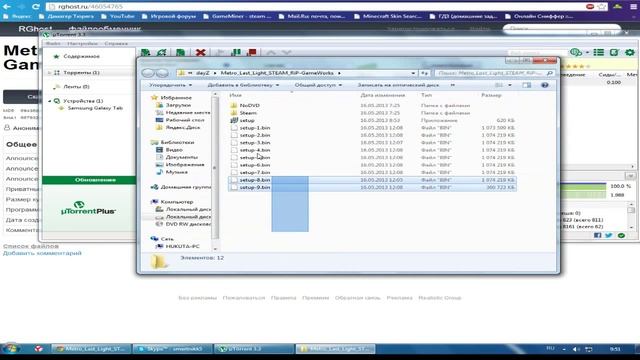Click Add Torrent icon in uTorrent toolbar
Viewport: 640px width, 360px height.
(145, 52)
